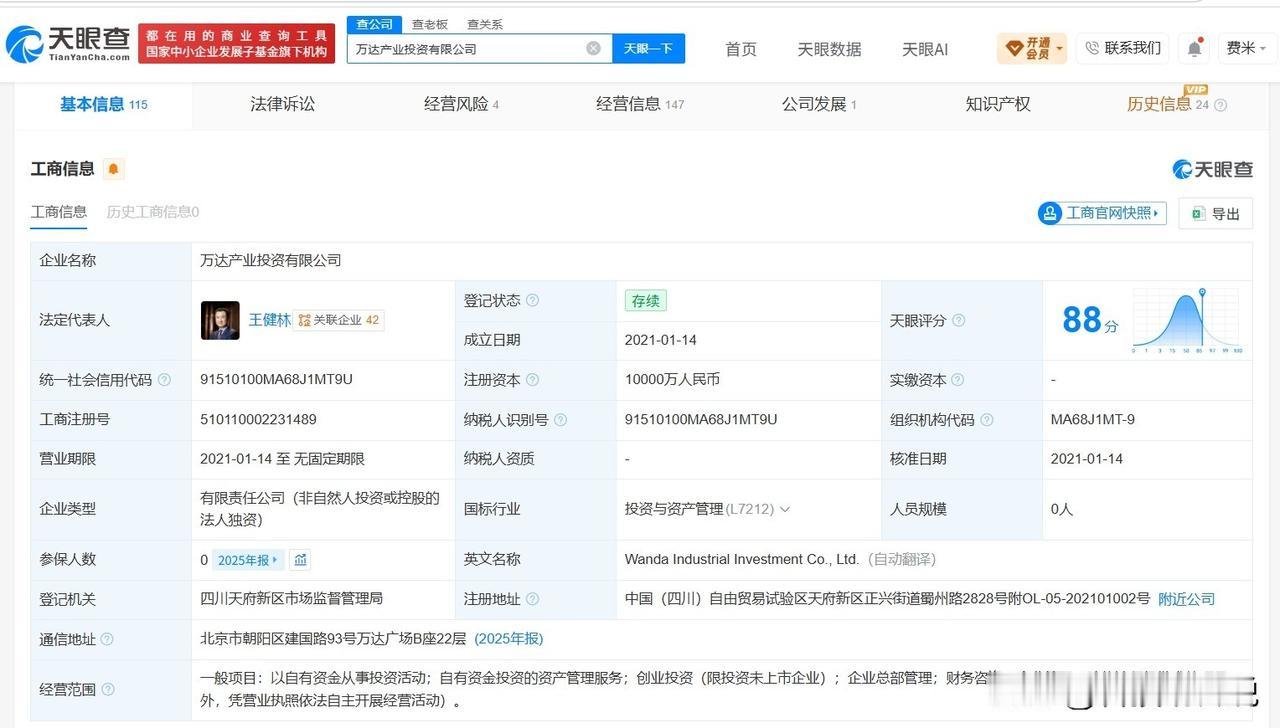Expand the 国标行业 L7212 dropdown chevron

(785, 509)
